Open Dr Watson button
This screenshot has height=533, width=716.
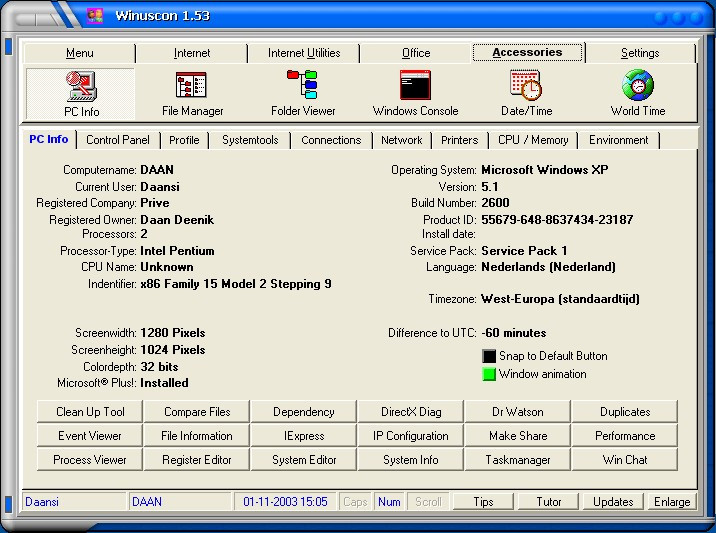pos(518,412)
